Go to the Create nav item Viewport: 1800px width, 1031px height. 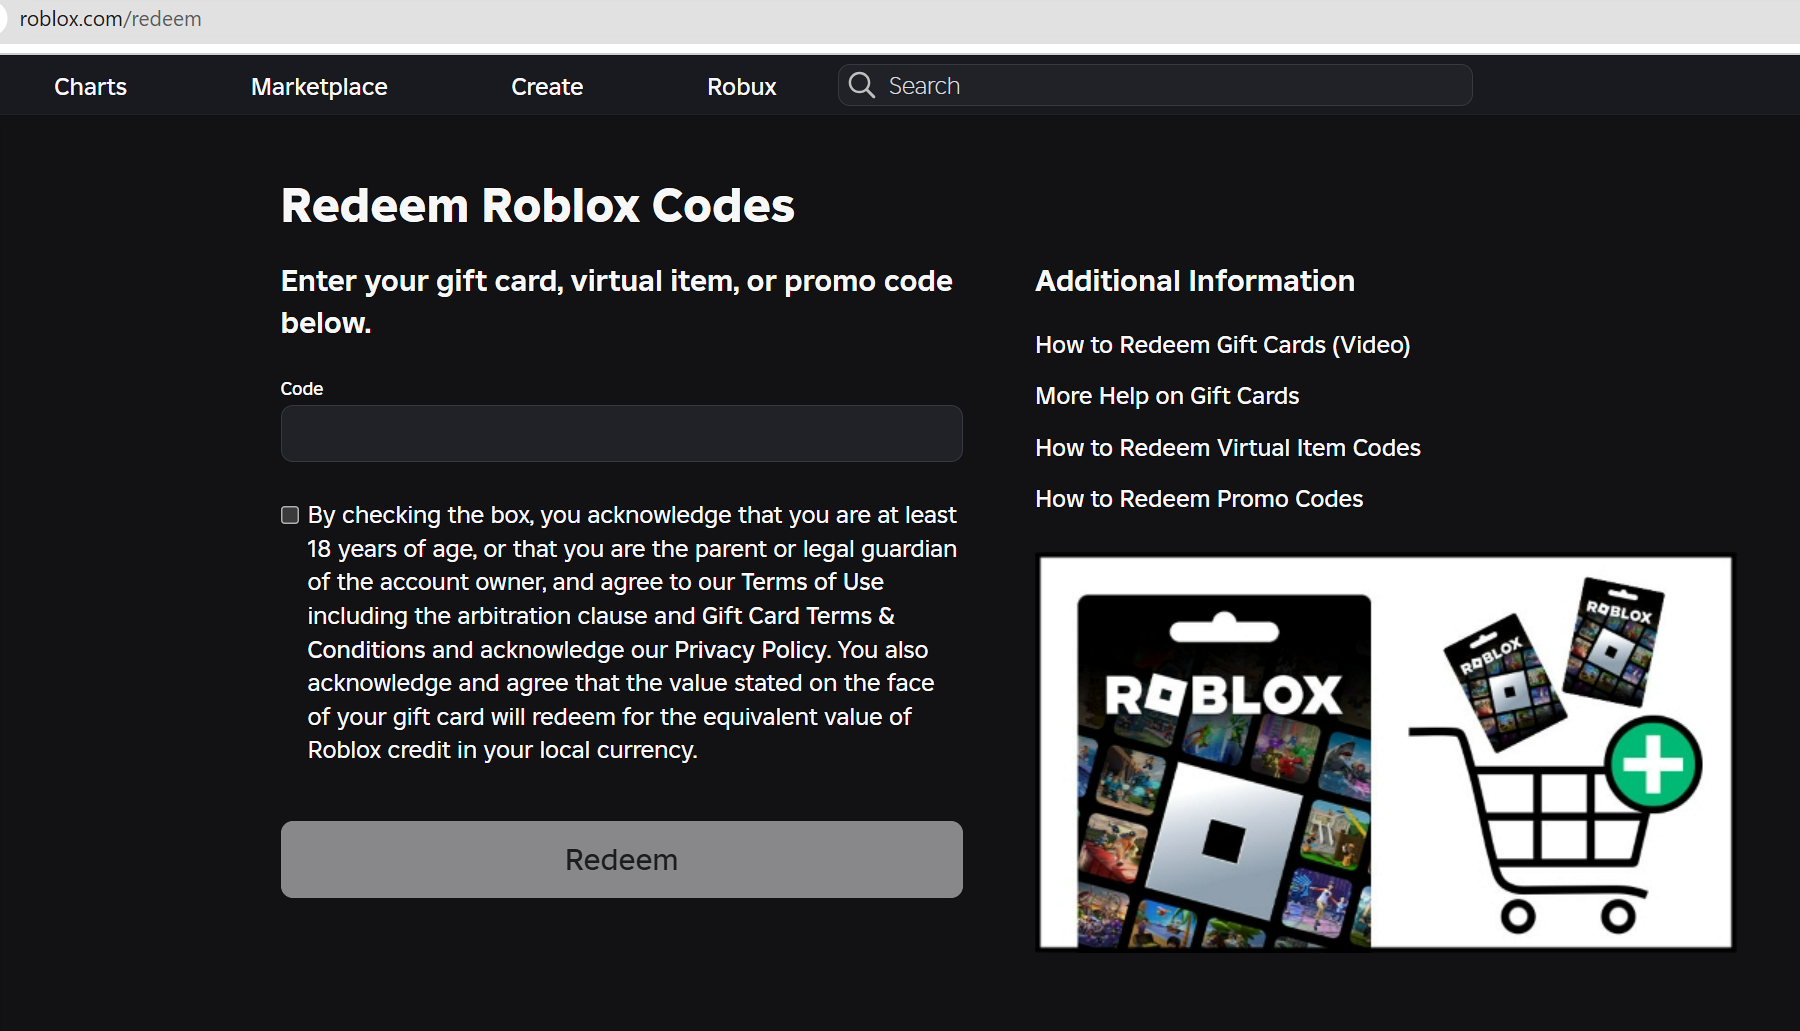click(x=547, y=87)
